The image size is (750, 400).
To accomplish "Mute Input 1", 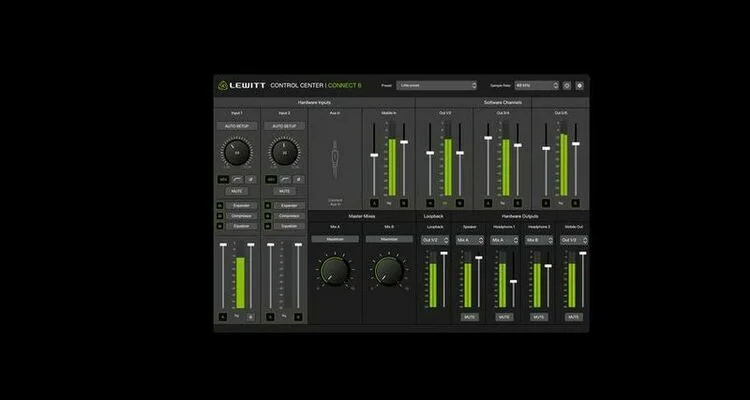I will point(237,191).
